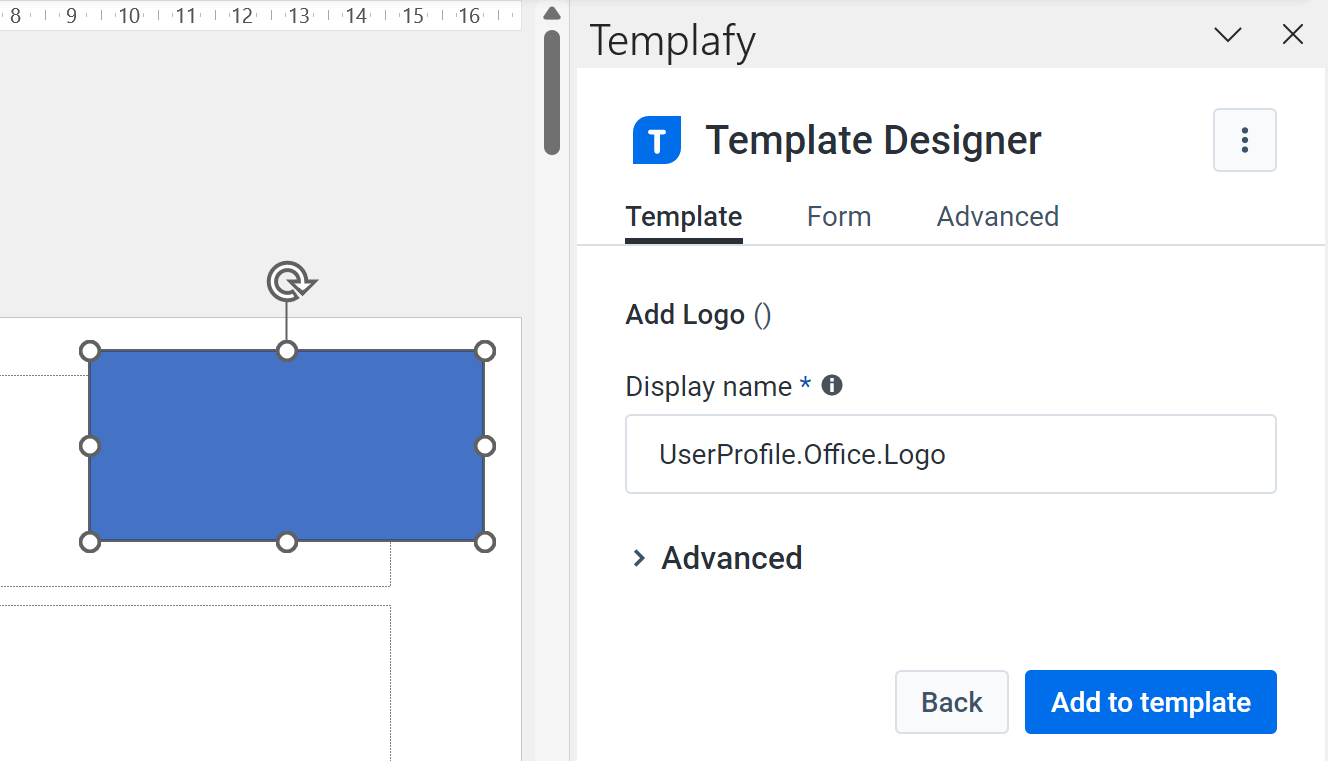
Task: Click the rotation handle above the blue shape
Action: pyautogui.click(x=289, y=282)
